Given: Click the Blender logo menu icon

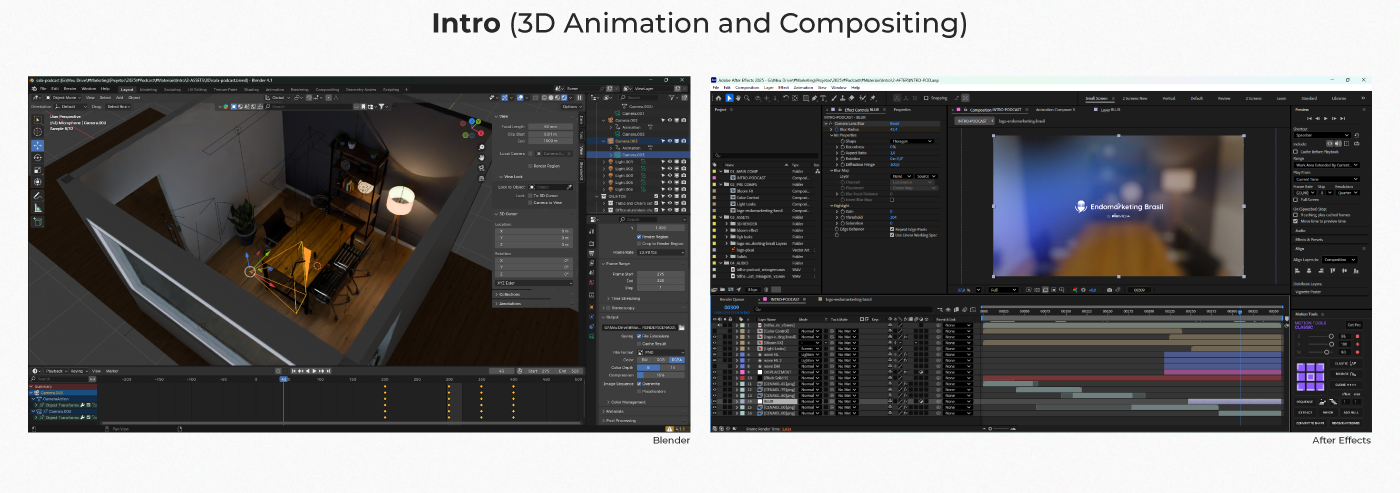Looking at the screenshot, I should pos(34,89).
